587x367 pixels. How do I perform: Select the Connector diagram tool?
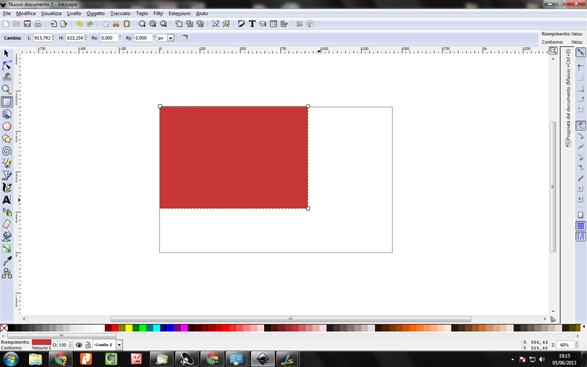[6, 273]
